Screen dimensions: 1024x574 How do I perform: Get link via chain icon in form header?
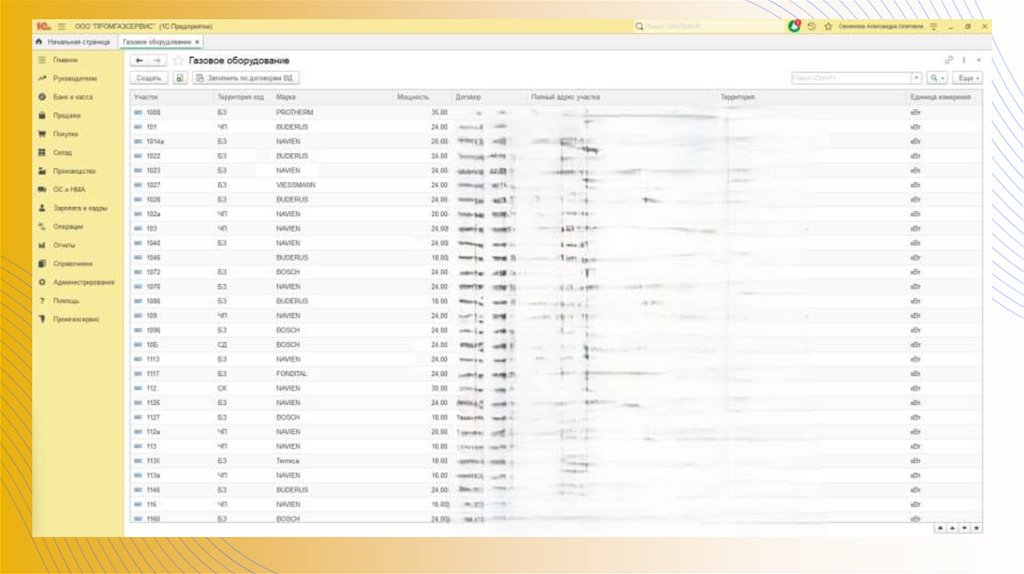click(949, 60)
